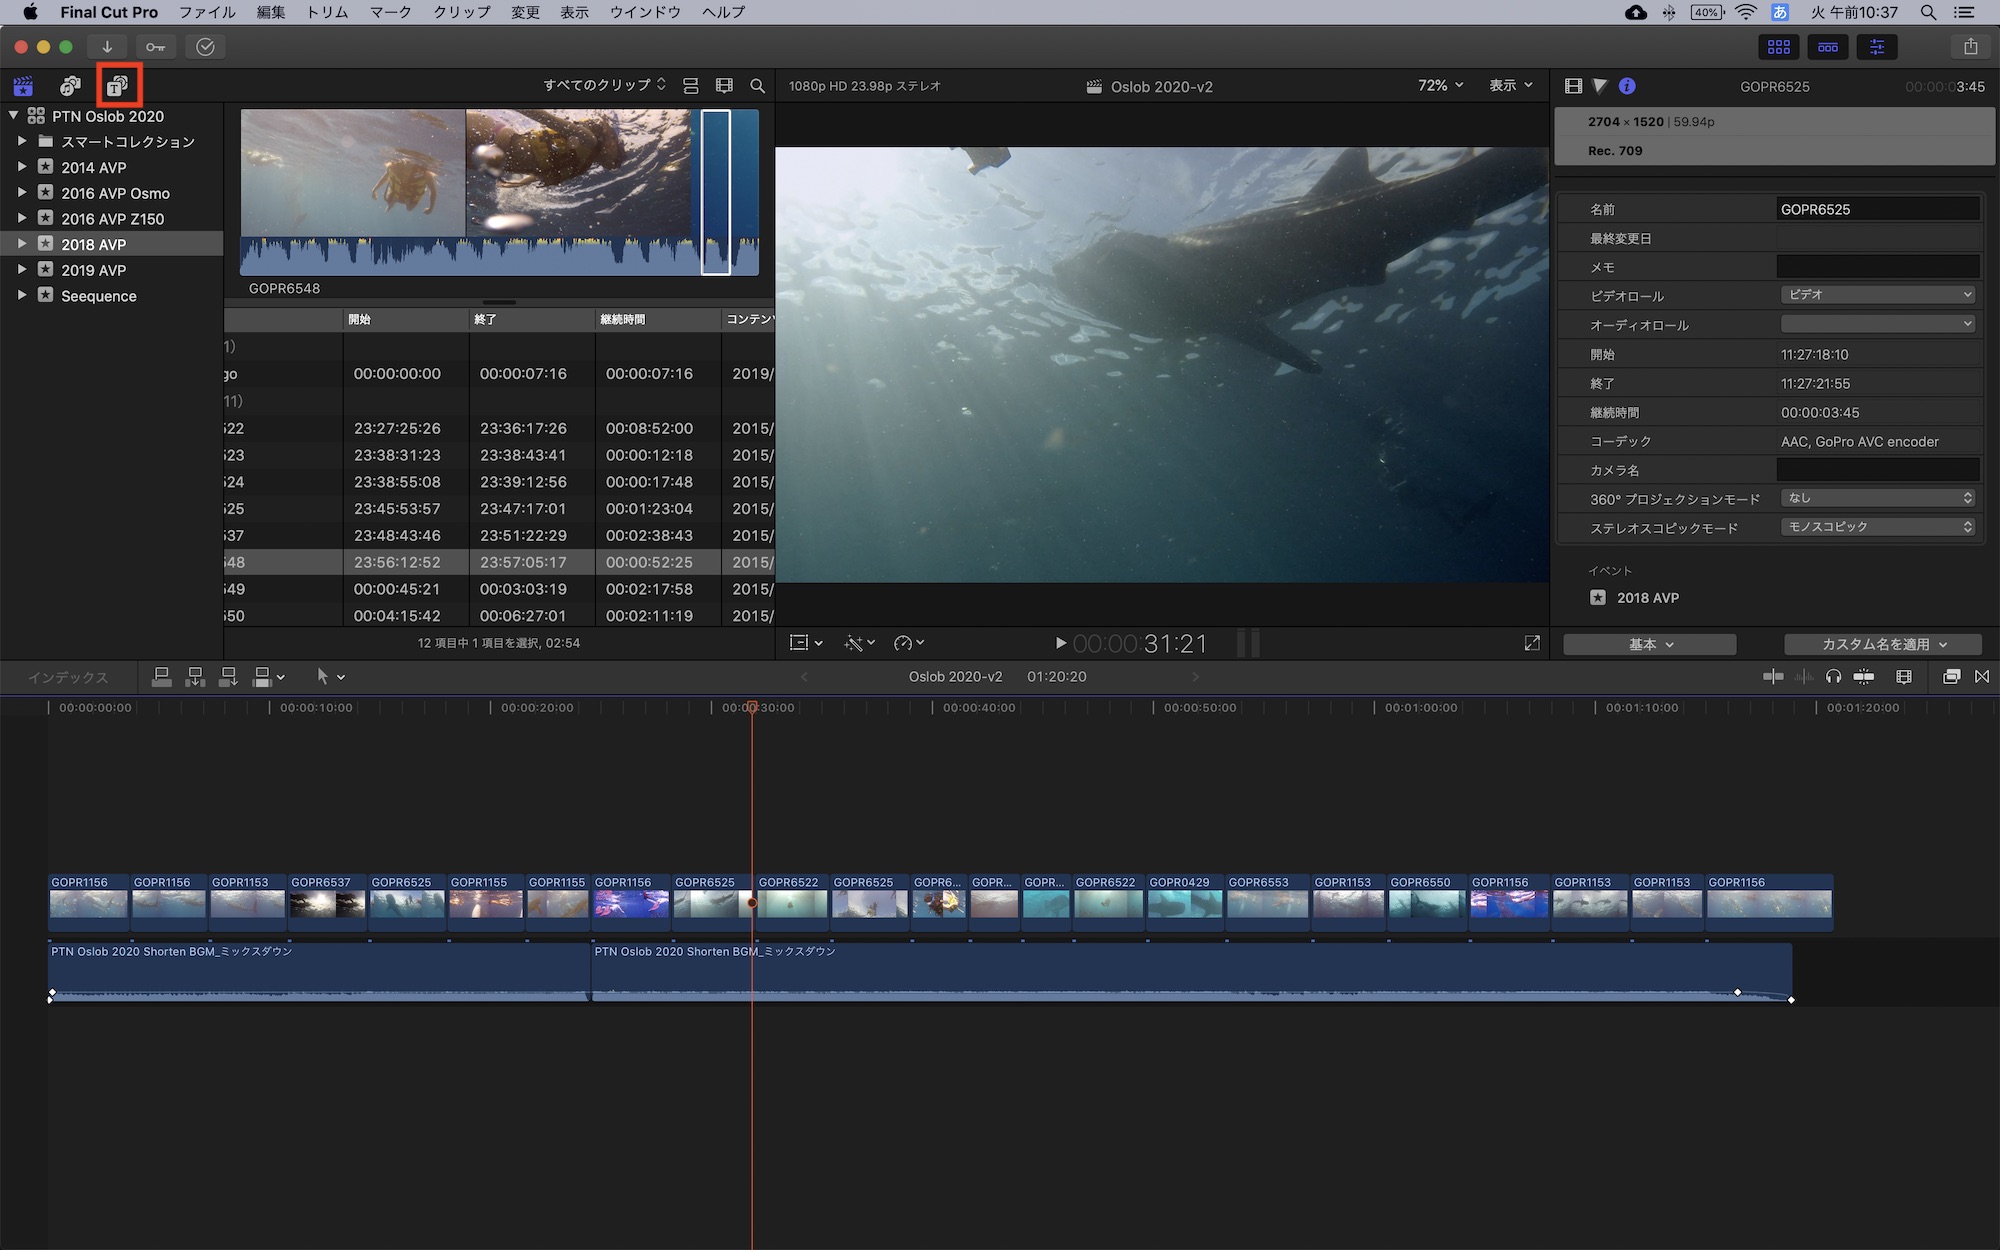Expand the 2019 AVP event
2000x1250 pixels.
point(21,270)
